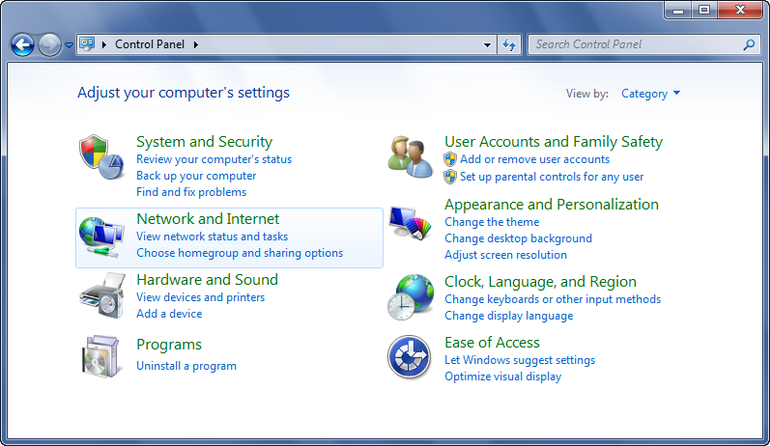Open the Ease of Access icon

[x=410, y=357]
